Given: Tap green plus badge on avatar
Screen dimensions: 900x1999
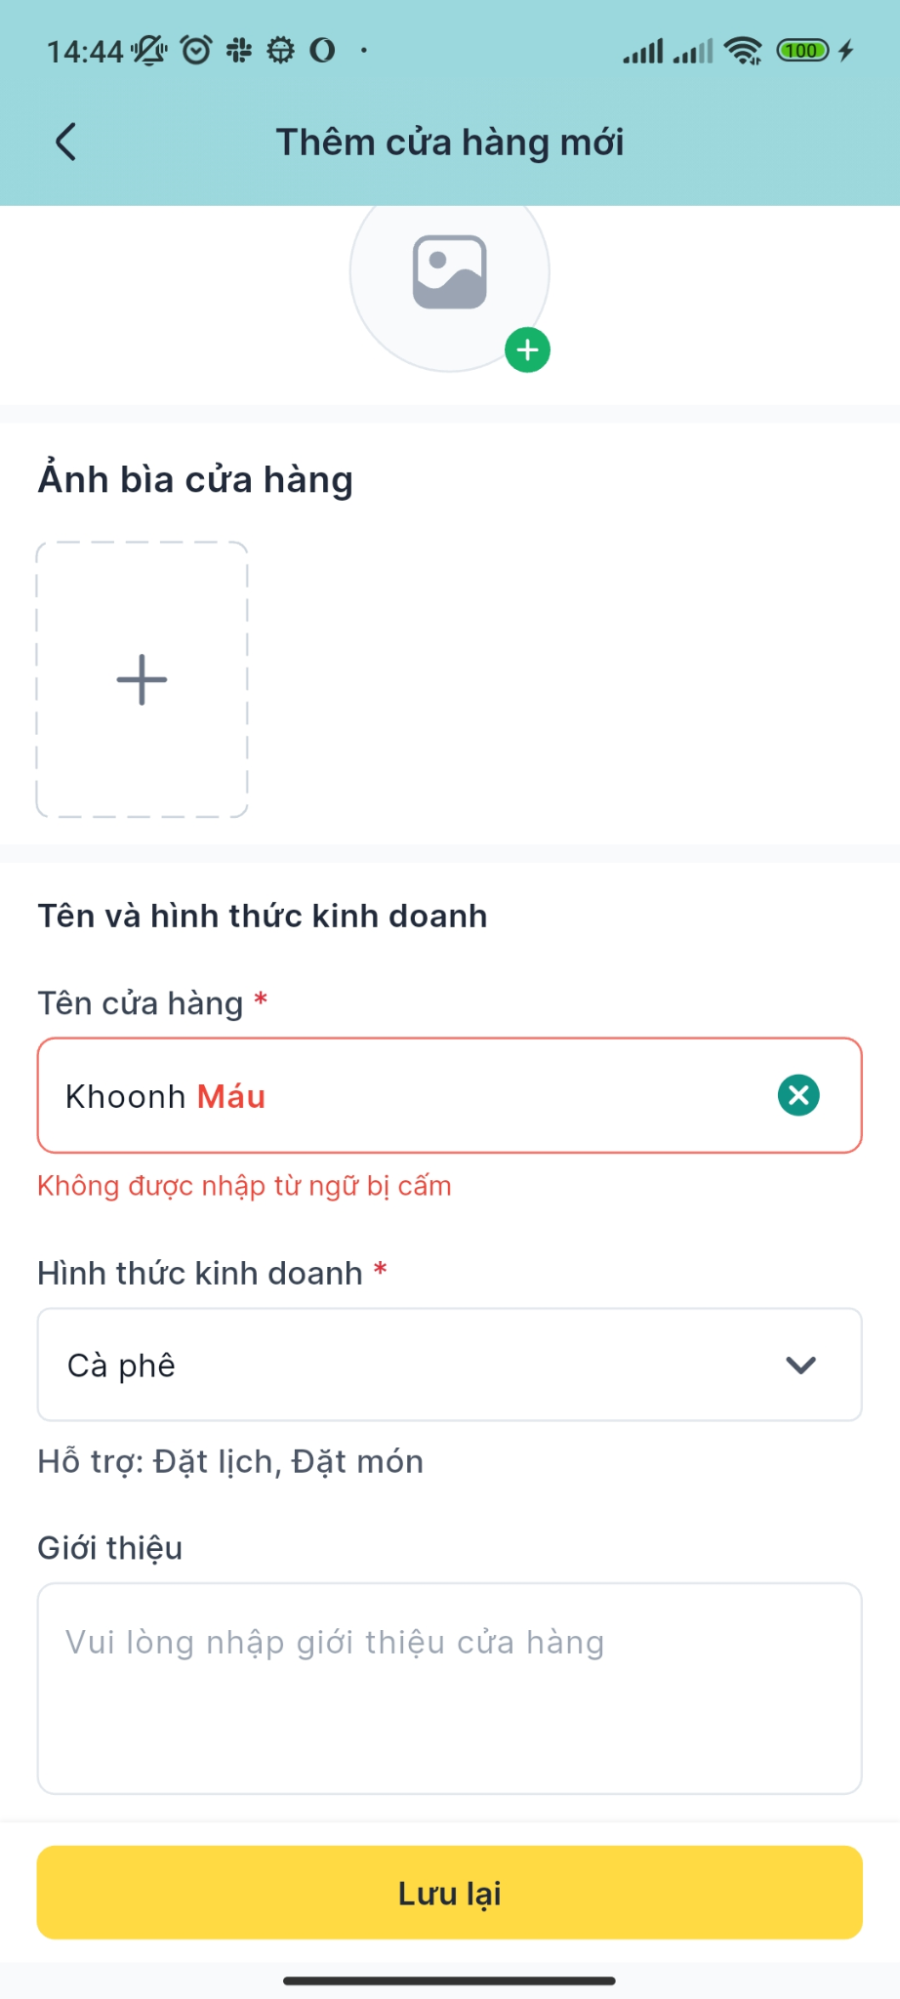Looking at the screenshot, I should pyautogui.click(x=528, y=350).
